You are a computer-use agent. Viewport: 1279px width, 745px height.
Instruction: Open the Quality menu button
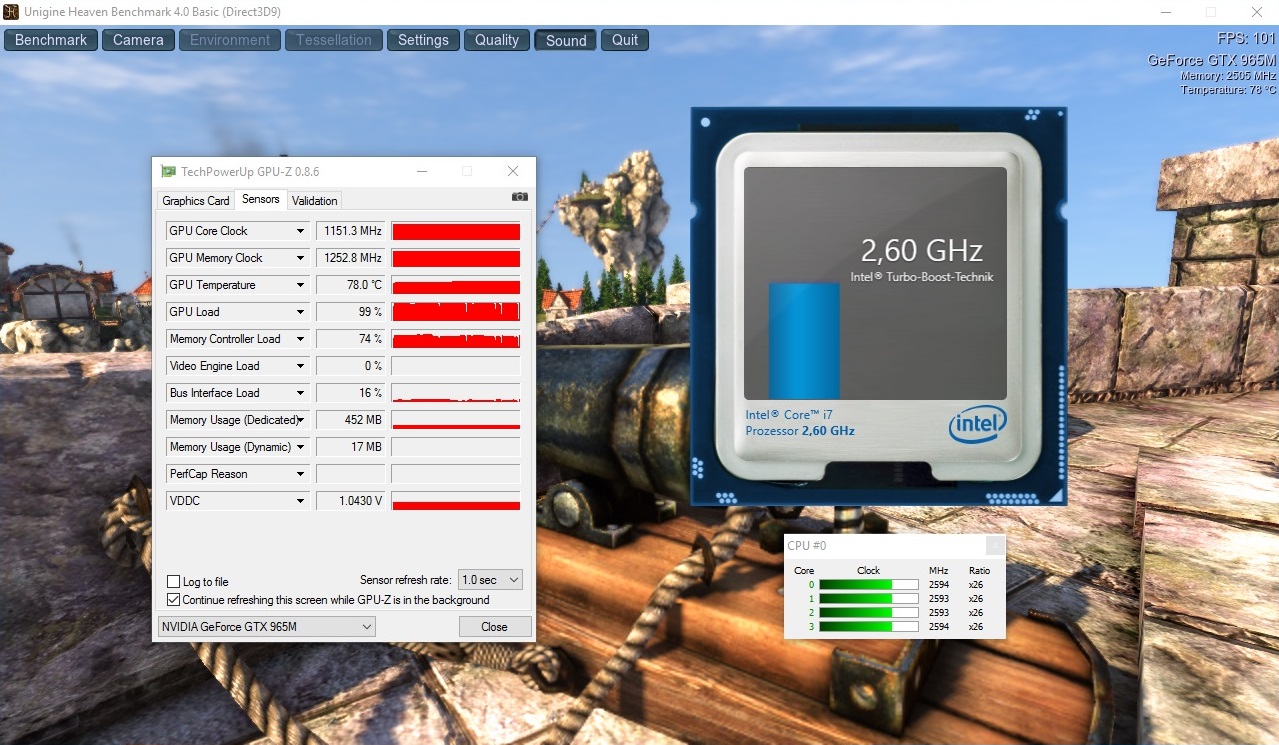(497, 40)
